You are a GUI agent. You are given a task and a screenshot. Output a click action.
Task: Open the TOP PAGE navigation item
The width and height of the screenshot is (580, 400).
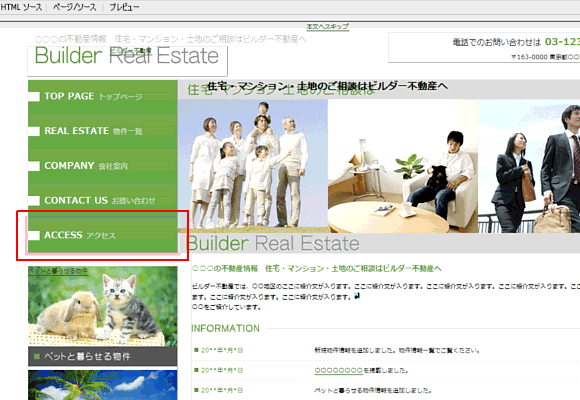pyautogui.click(x=103, y=97)
